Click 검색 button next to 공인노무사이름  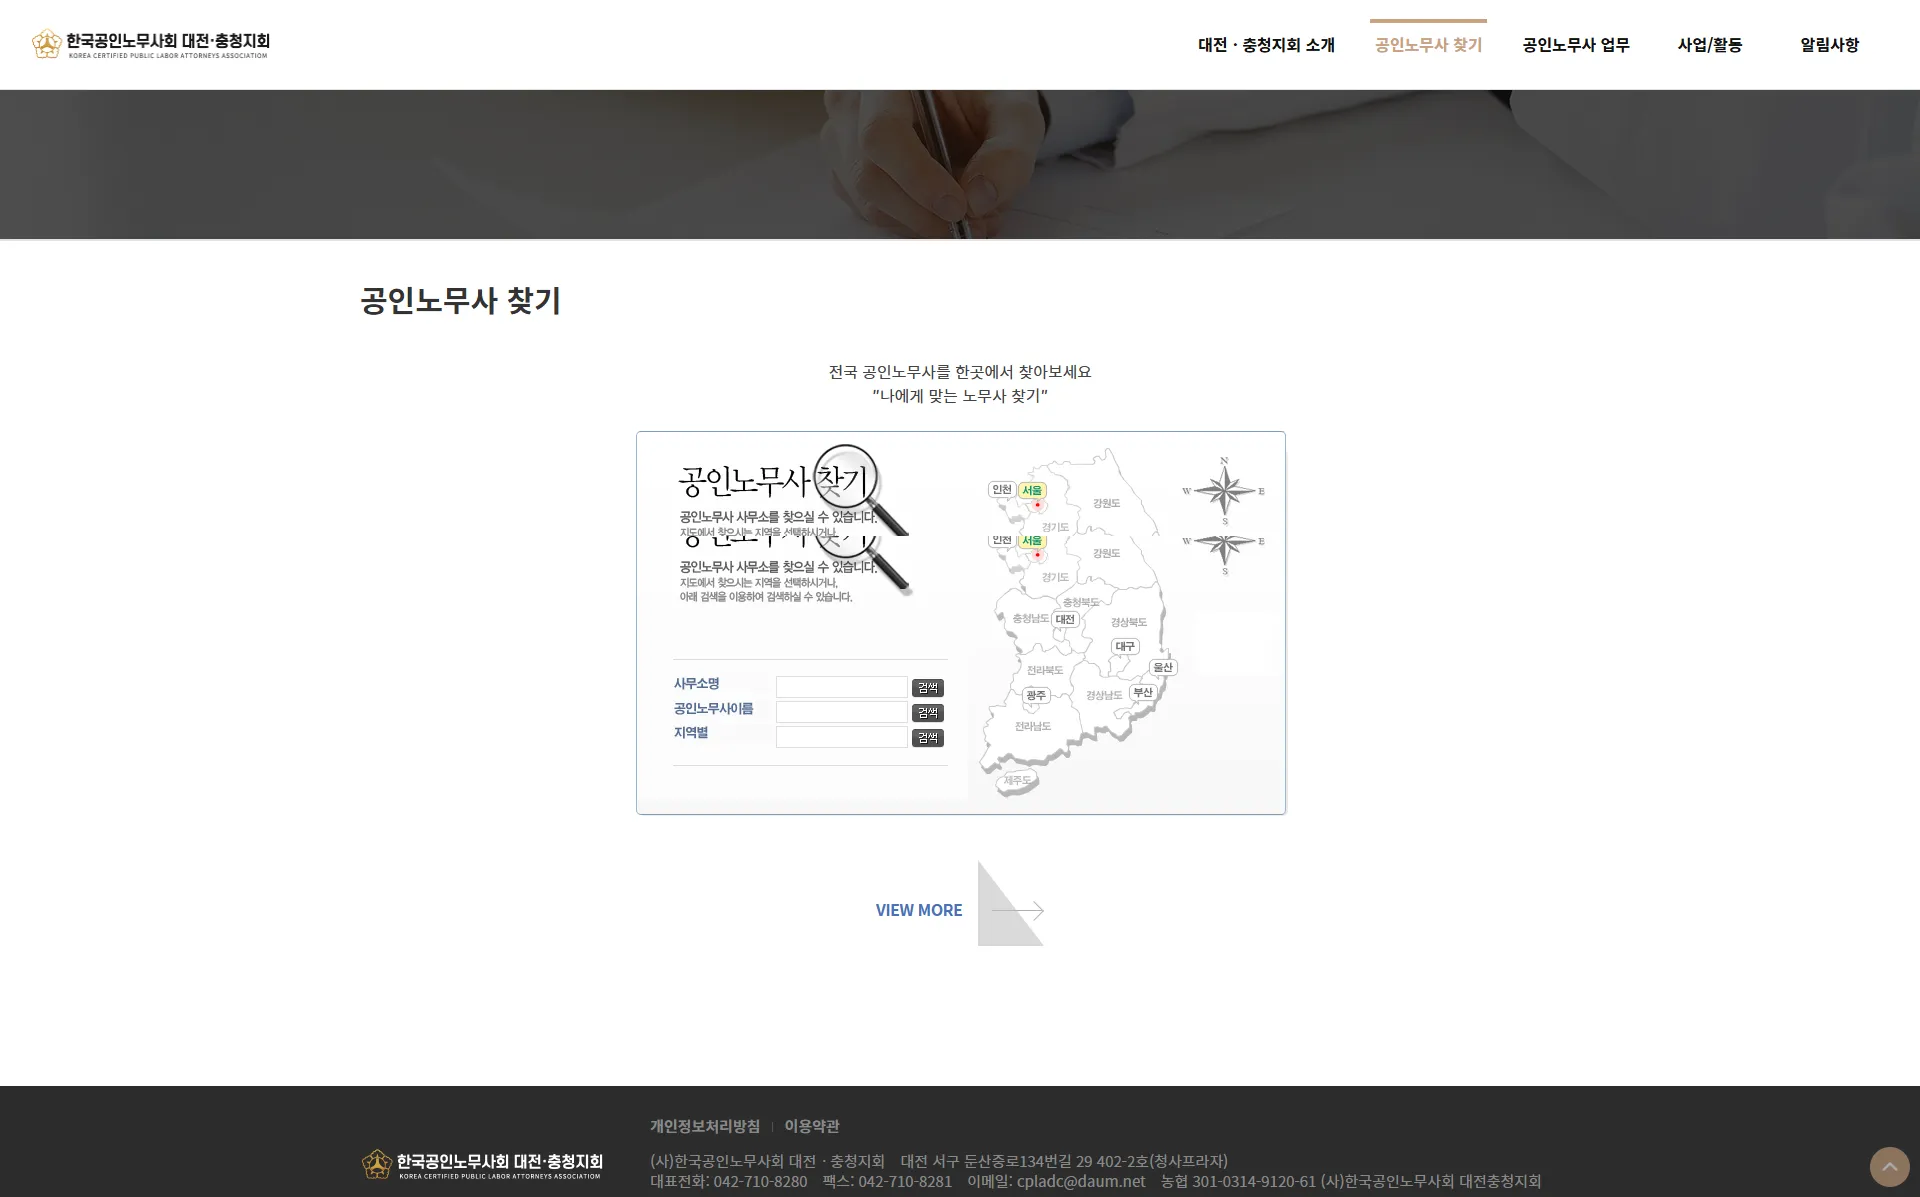coord(928,713)
